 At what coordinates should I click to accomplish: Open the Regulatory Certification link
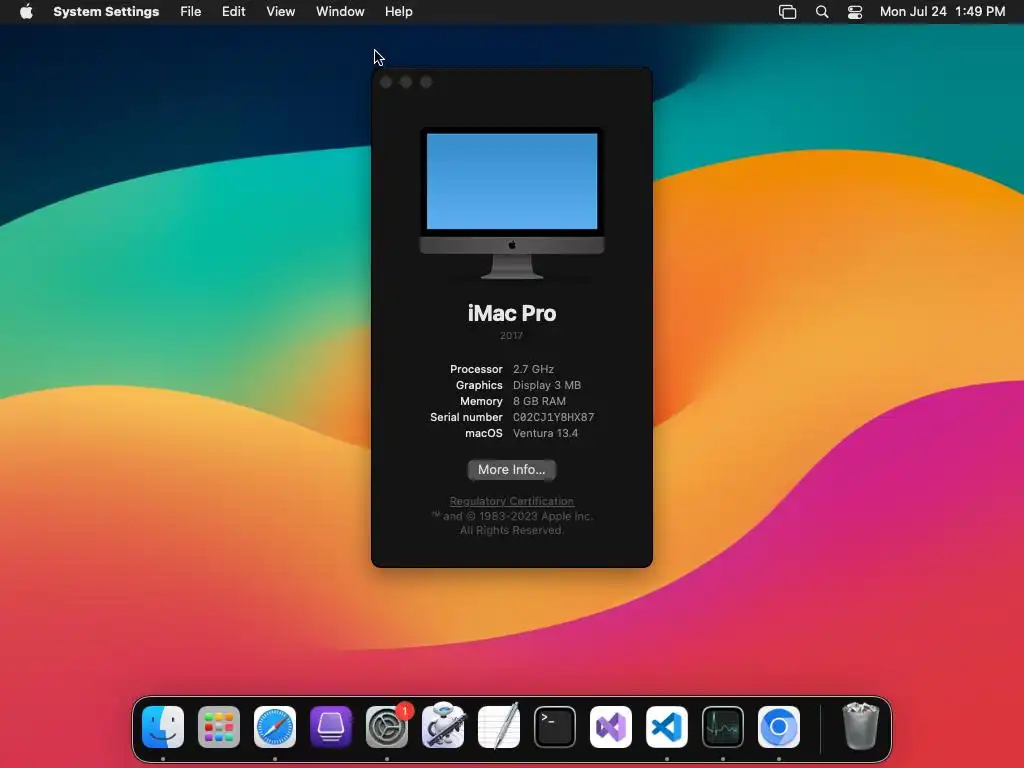(x=511, y=501)
